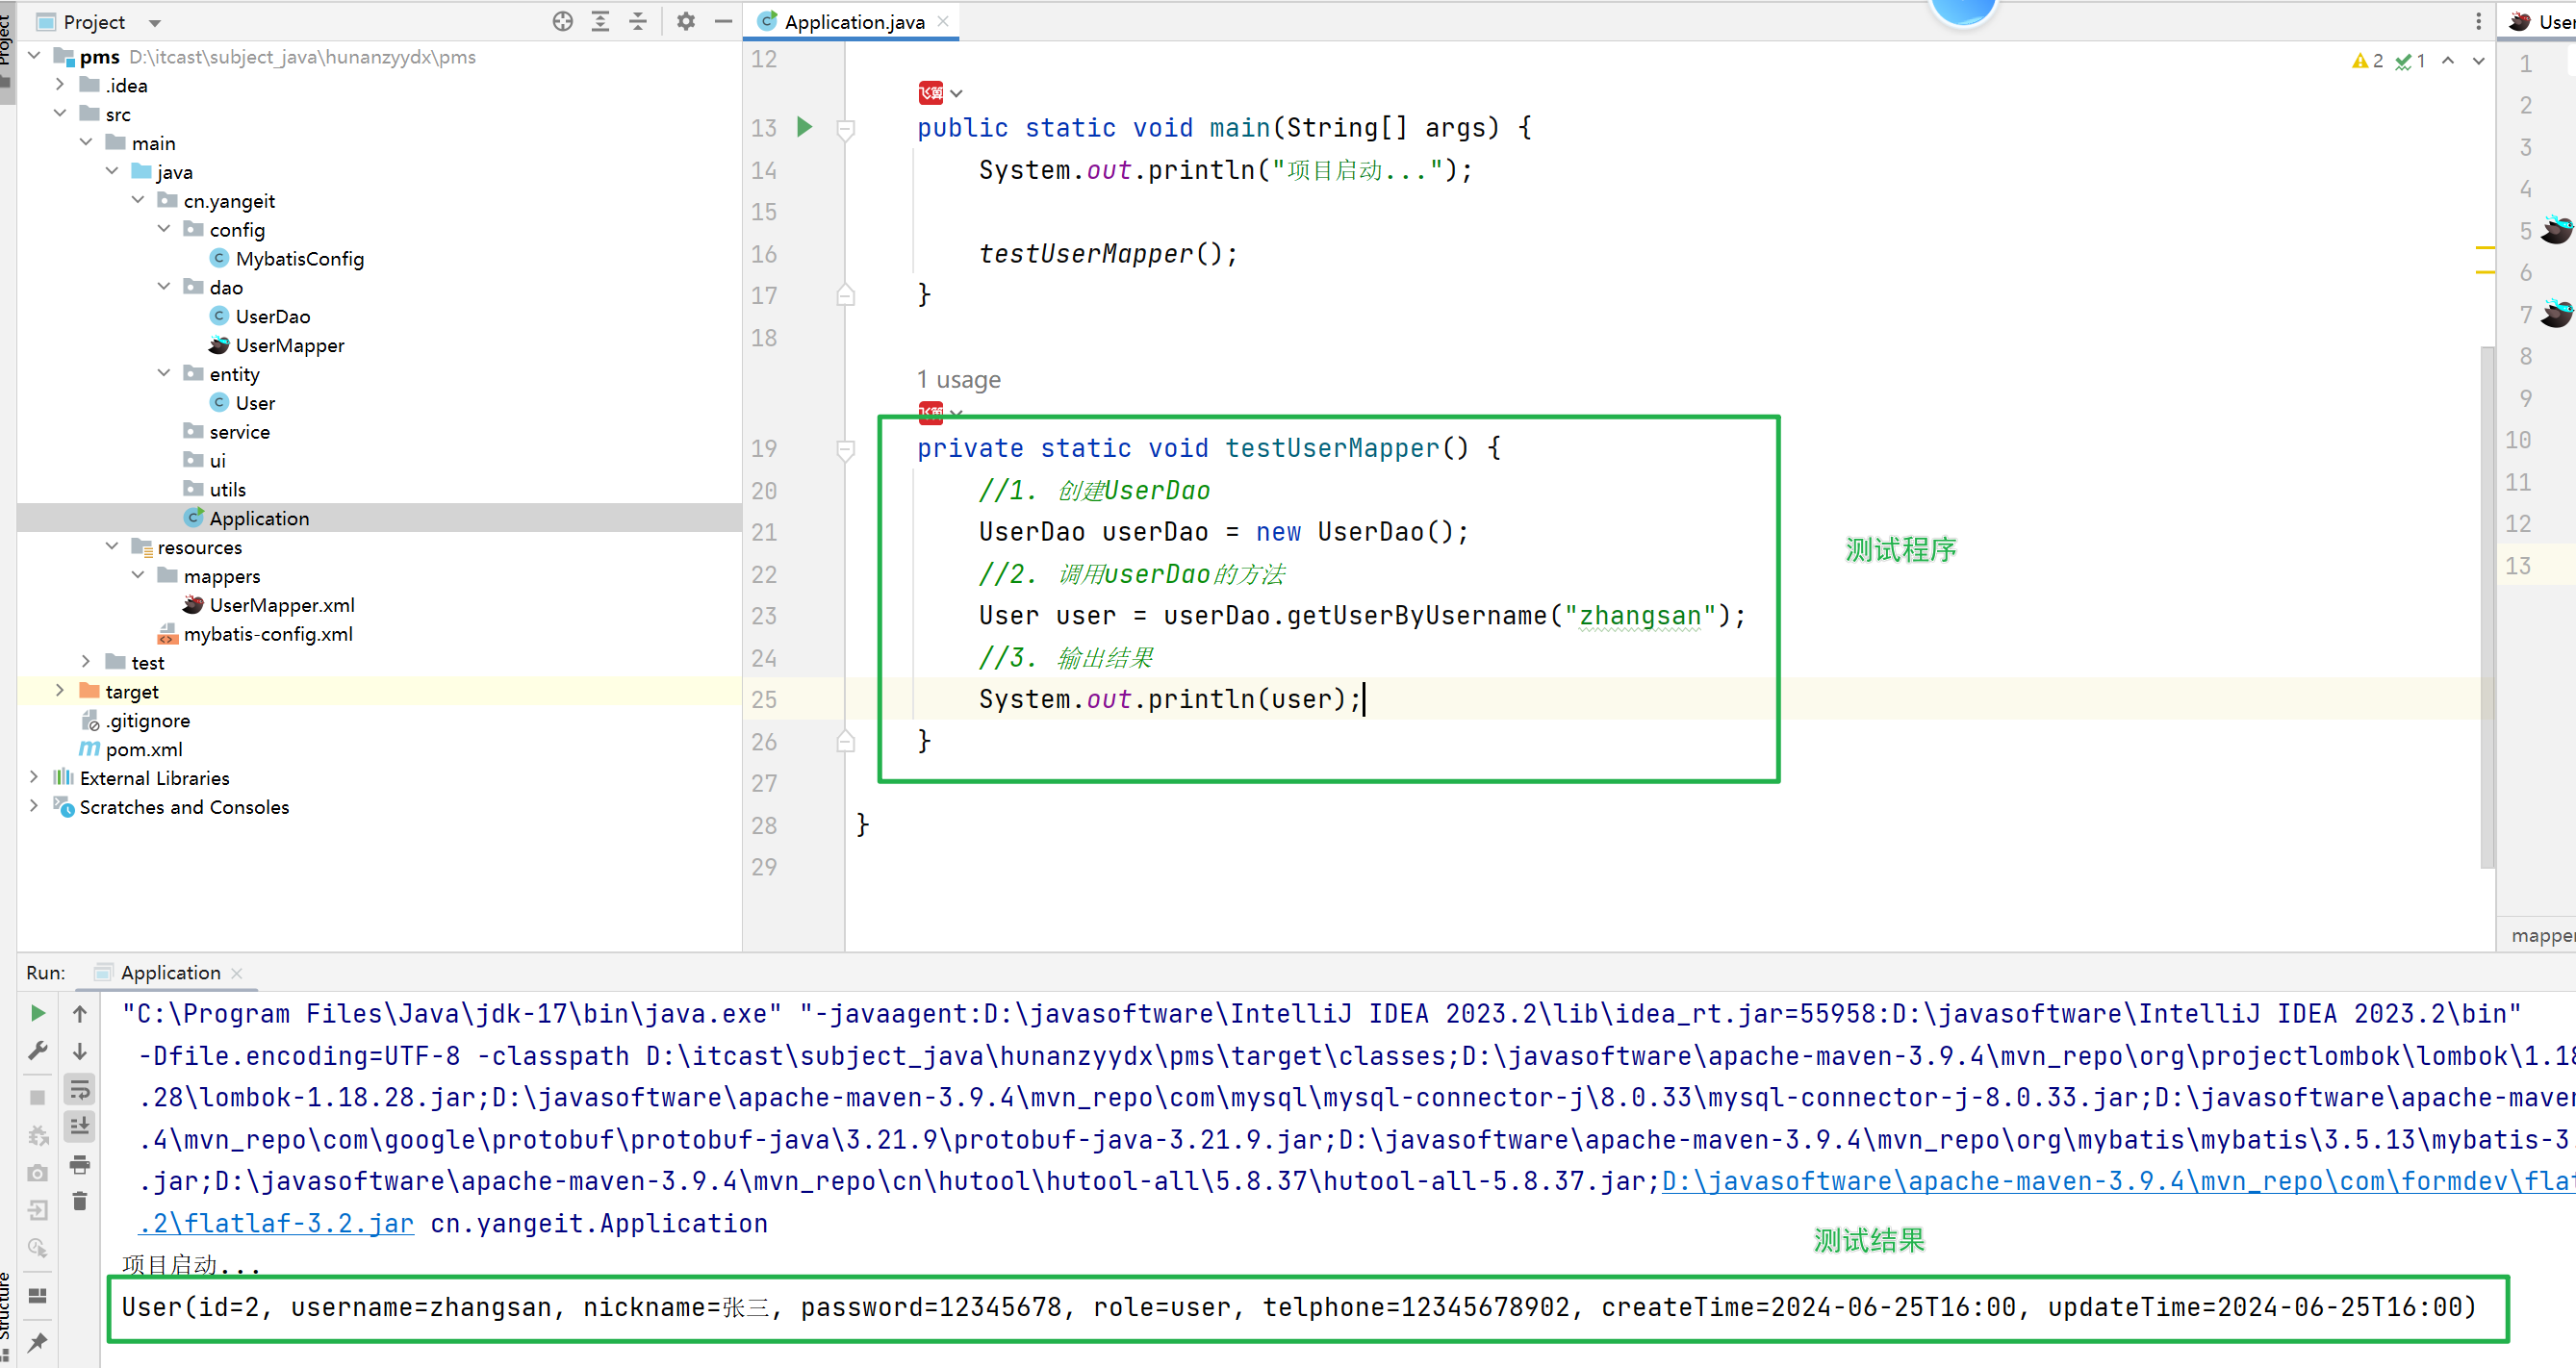Click the editor vertical scrollbar
The image size is (2576, 1368).
click(x=2486, y=600)
